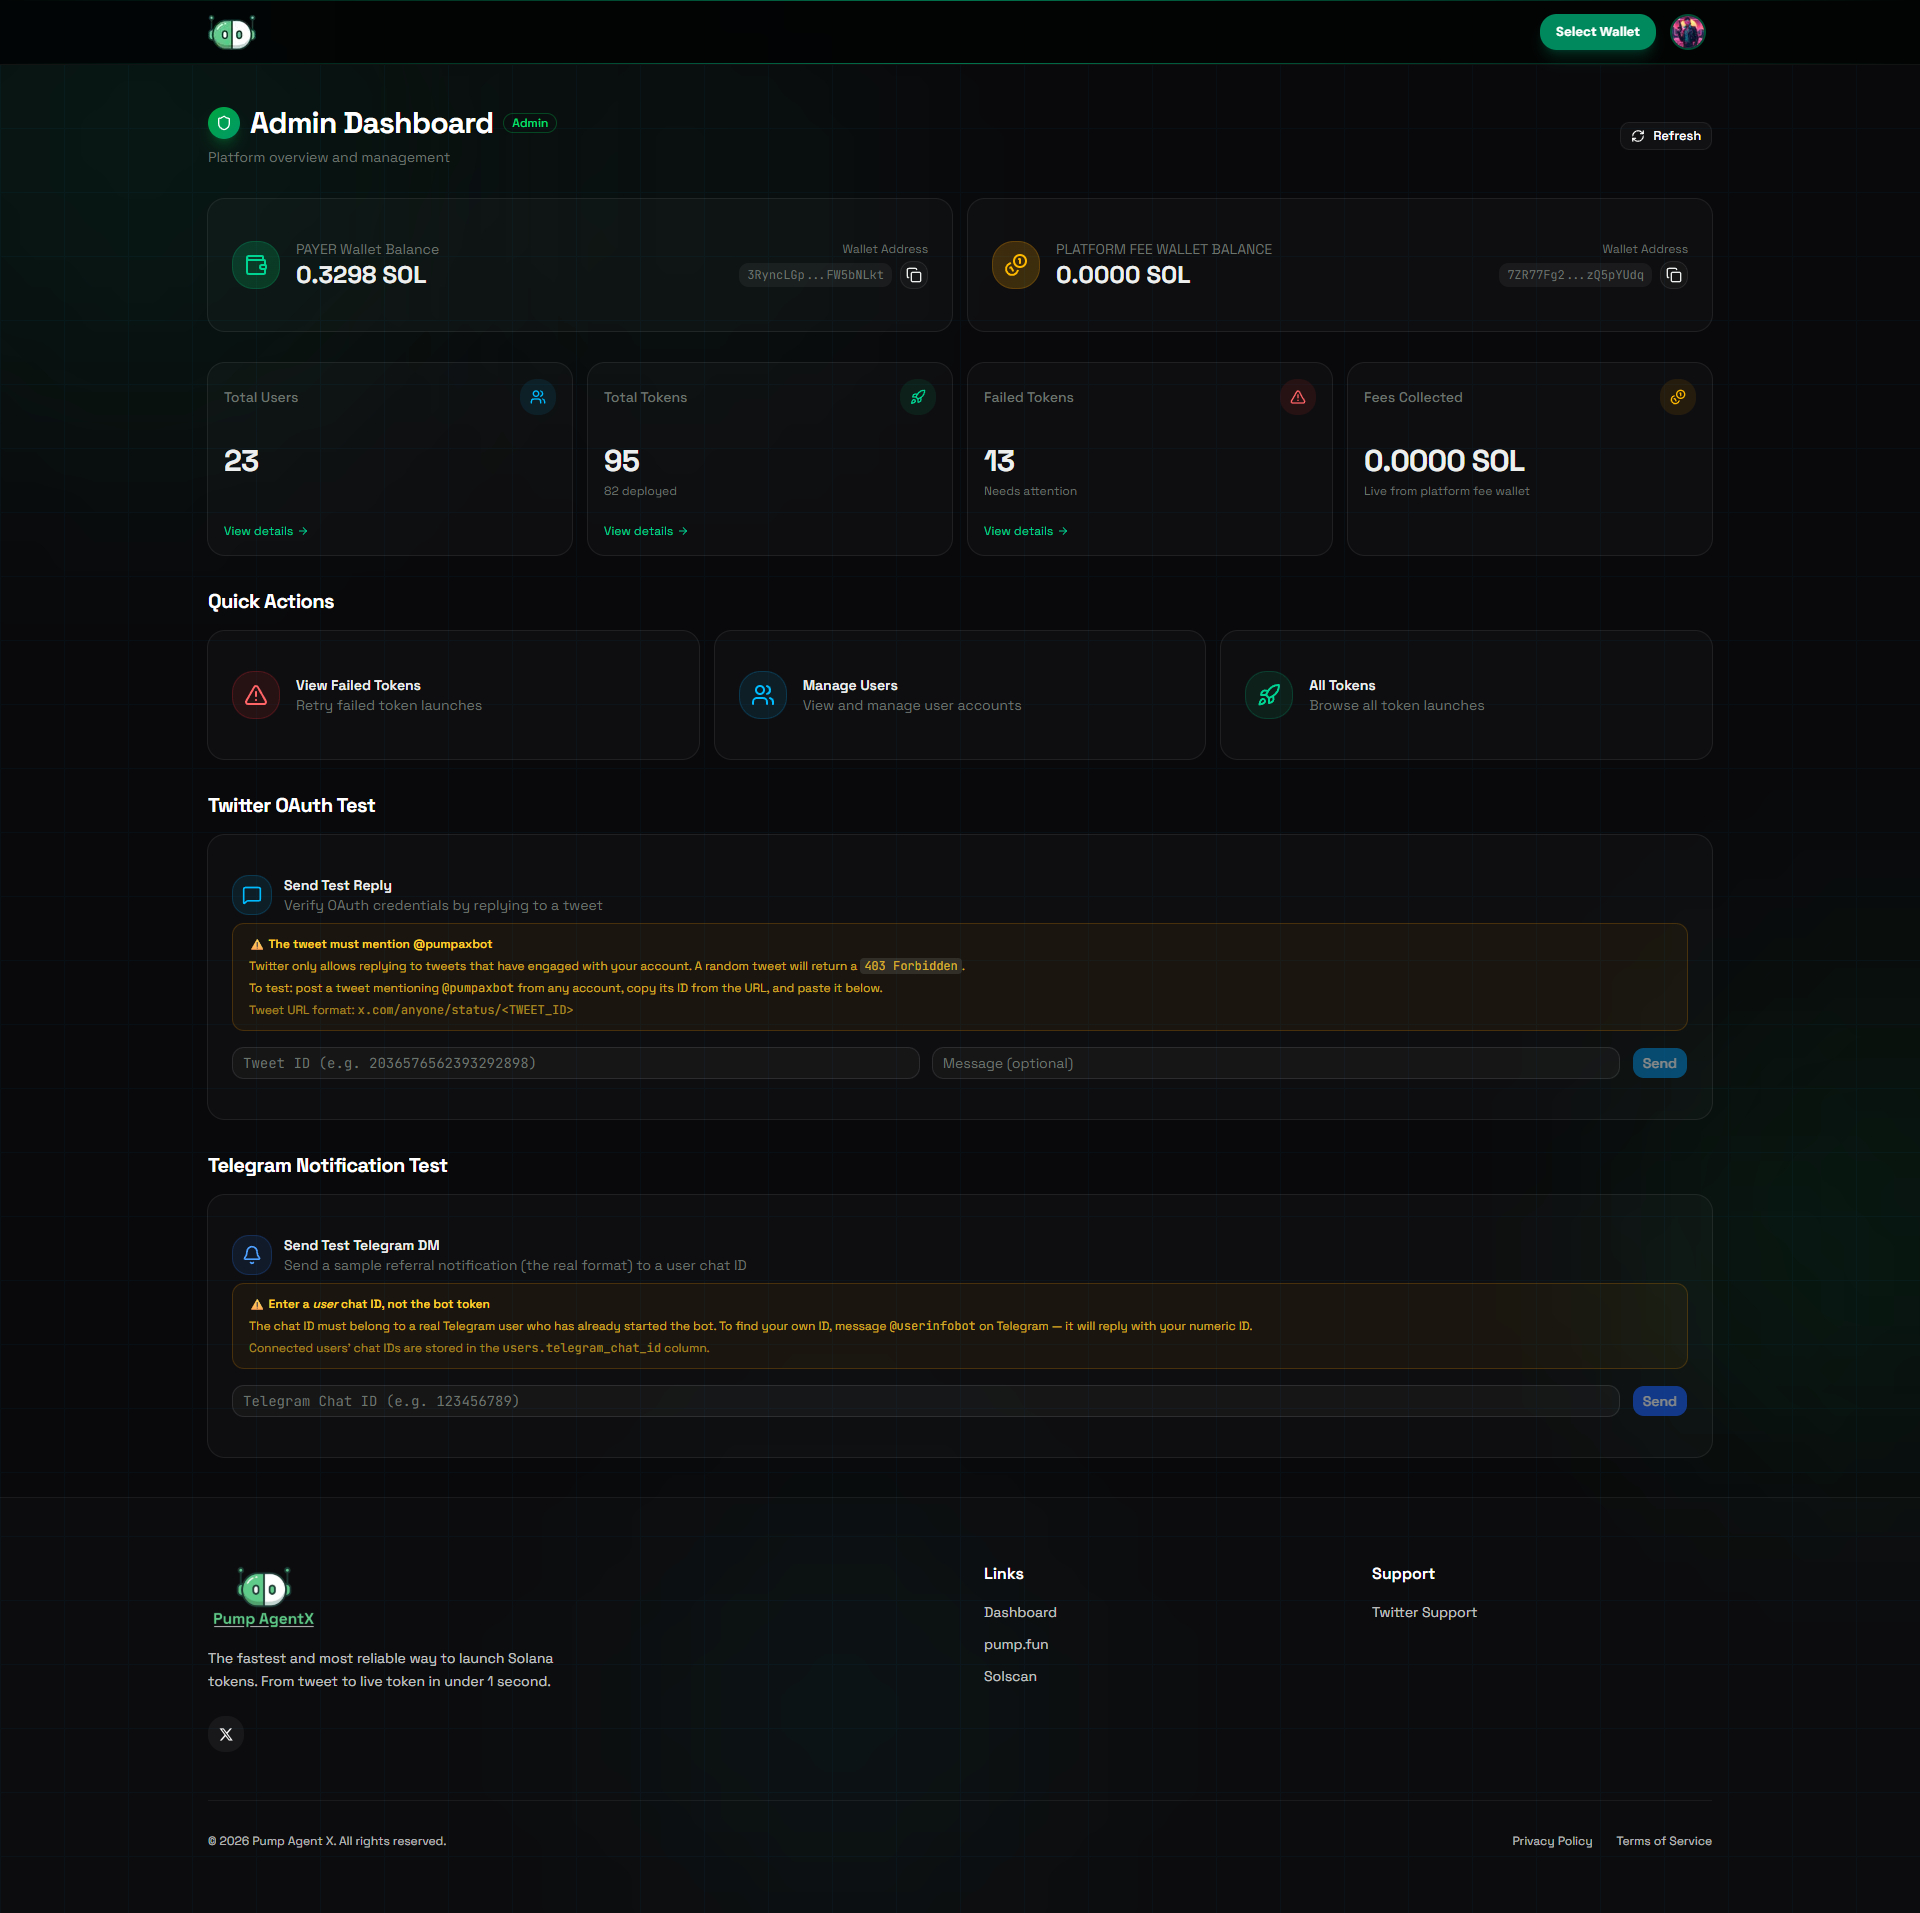
Task: Click the rocket icon on All Tokens card
Action: (x=1269, y=695)
